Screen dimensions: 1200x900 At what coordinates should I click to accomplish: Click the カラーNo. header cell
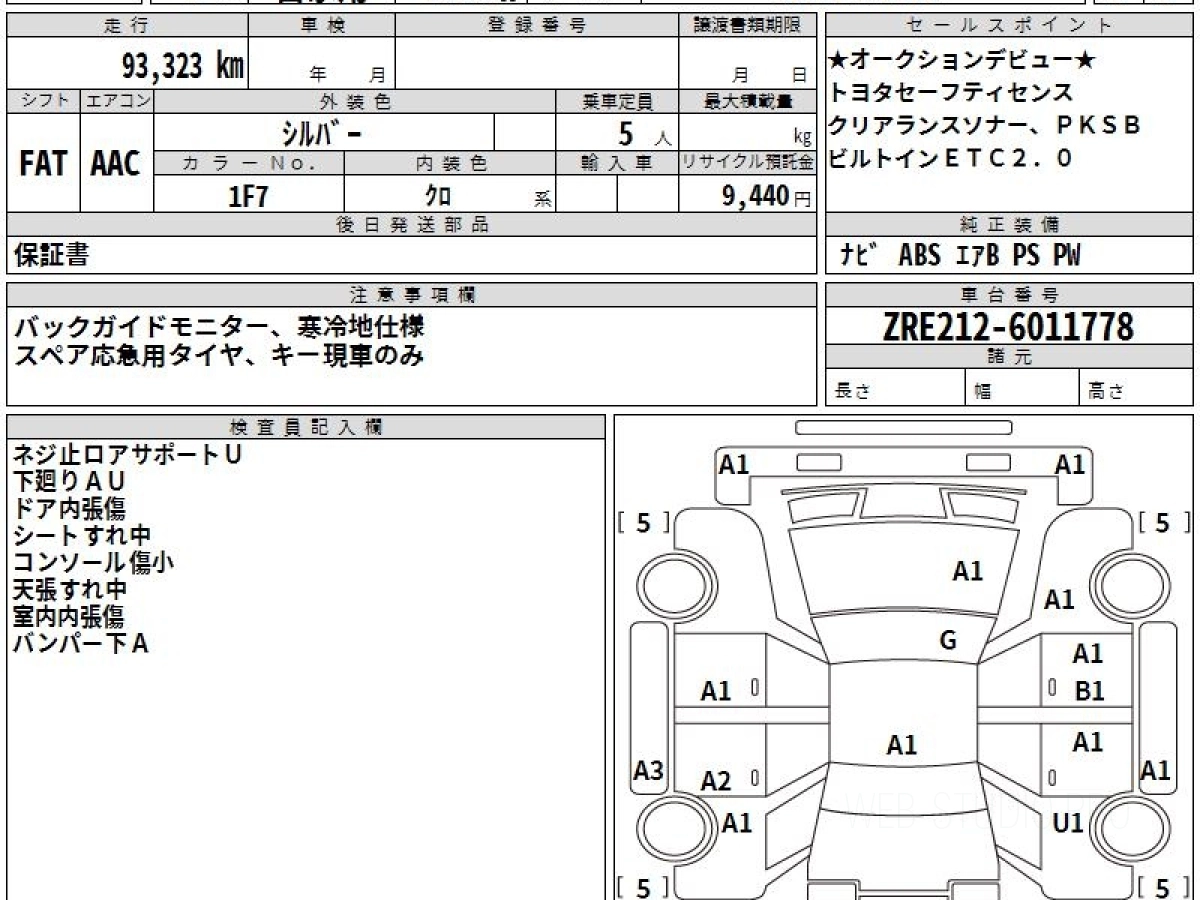[x=249, y=163]
